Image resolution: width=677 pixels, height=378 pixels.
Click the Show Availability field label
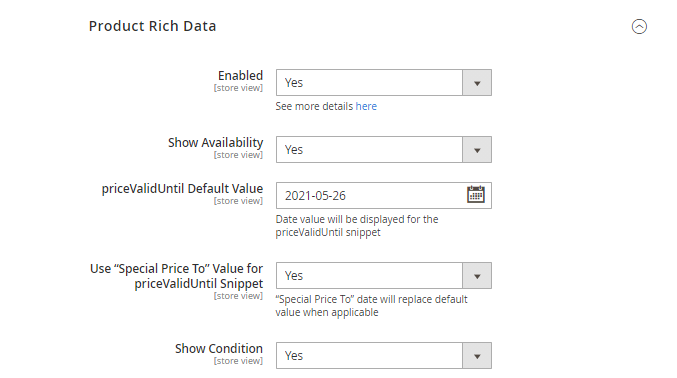[x=215, y=143]
